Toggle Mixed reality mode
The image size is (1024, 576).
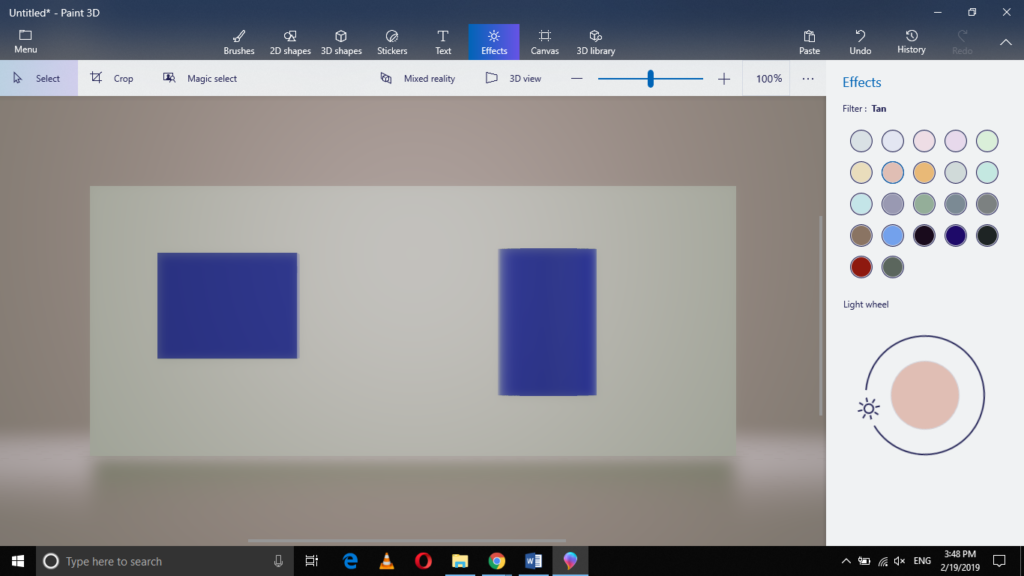(418, 78)
